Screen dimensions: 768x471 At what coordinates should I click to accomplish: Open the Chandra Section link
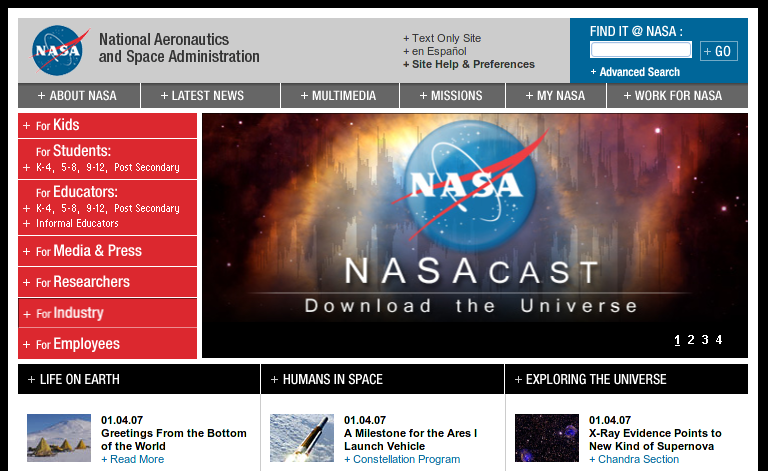[634, 459]
